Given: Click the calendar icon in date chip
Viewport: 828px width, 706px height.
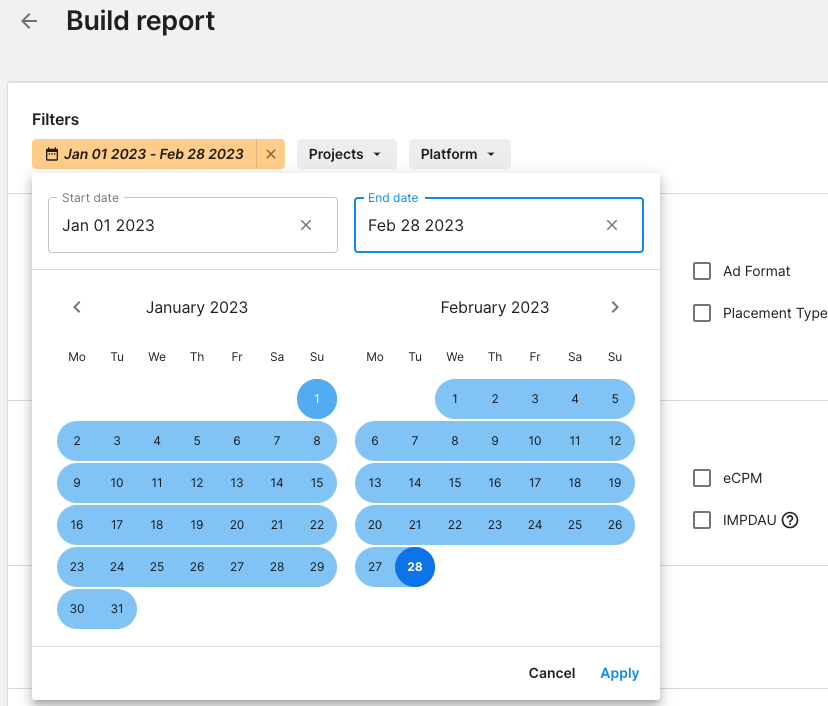Looking at the screenshot, I should click(52, 154).
